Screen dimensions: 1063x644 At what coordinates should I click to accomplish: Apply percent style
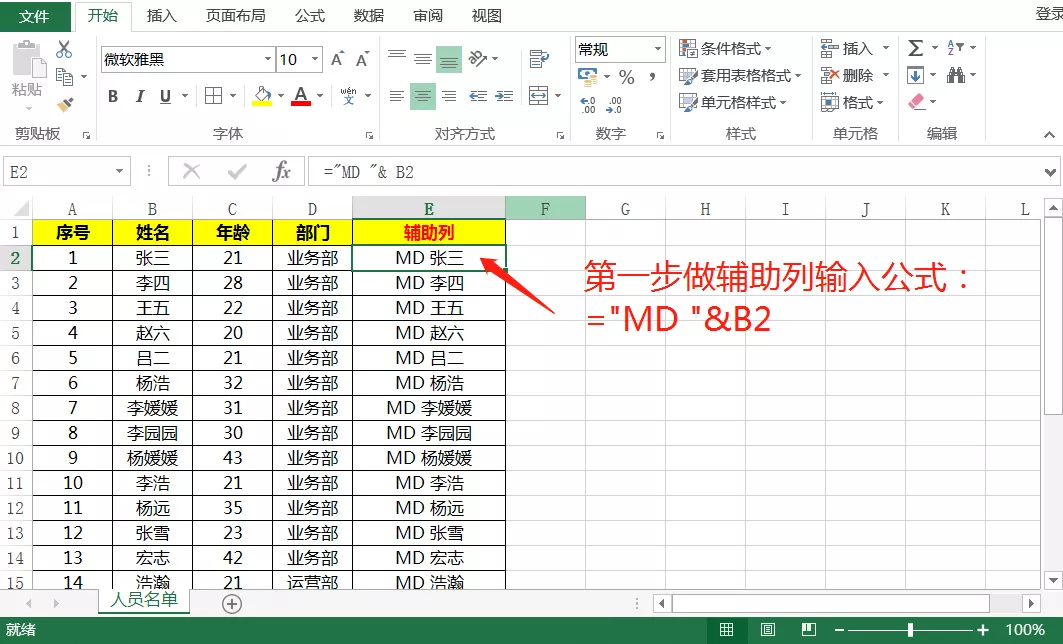[627, 77]
